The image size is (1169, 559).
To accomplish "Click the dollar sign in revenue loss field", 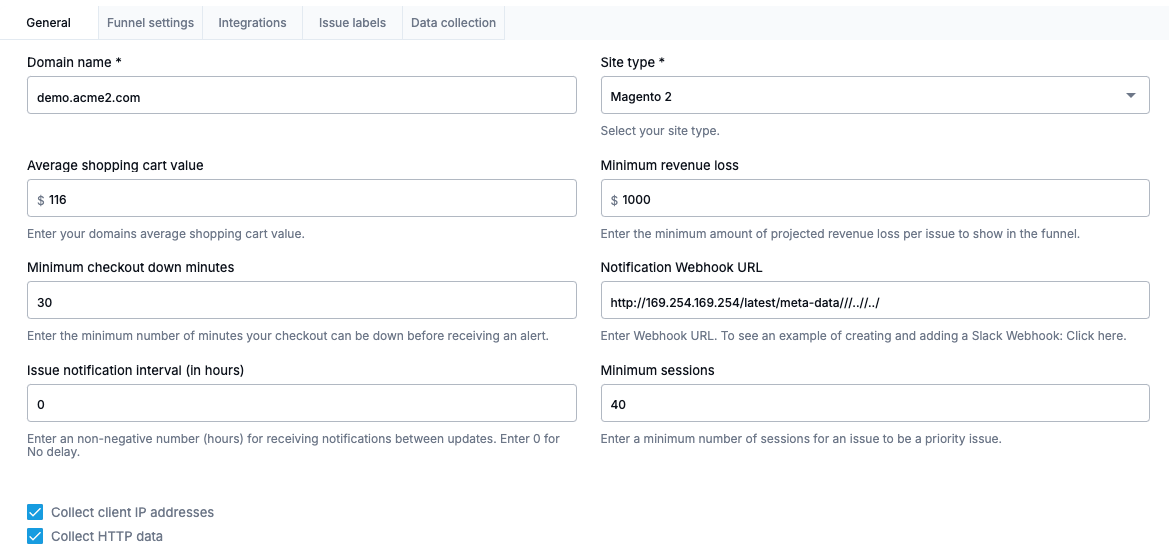I will [x=615, y=200].
